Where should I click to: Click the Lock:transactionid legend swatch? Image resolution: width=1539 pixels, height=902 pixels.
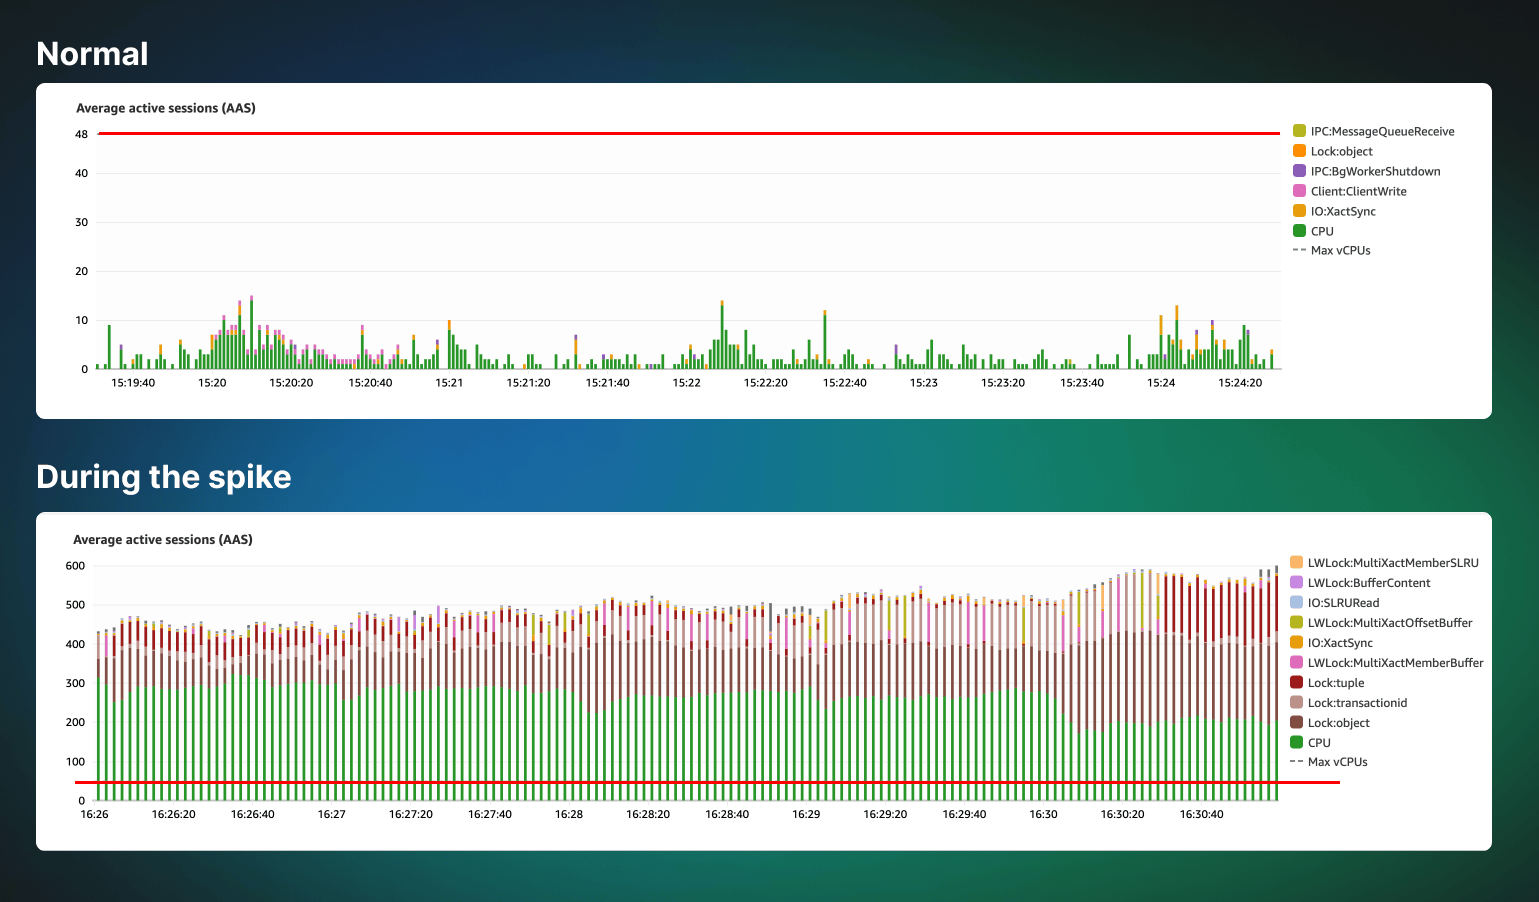coord(1296,703)
